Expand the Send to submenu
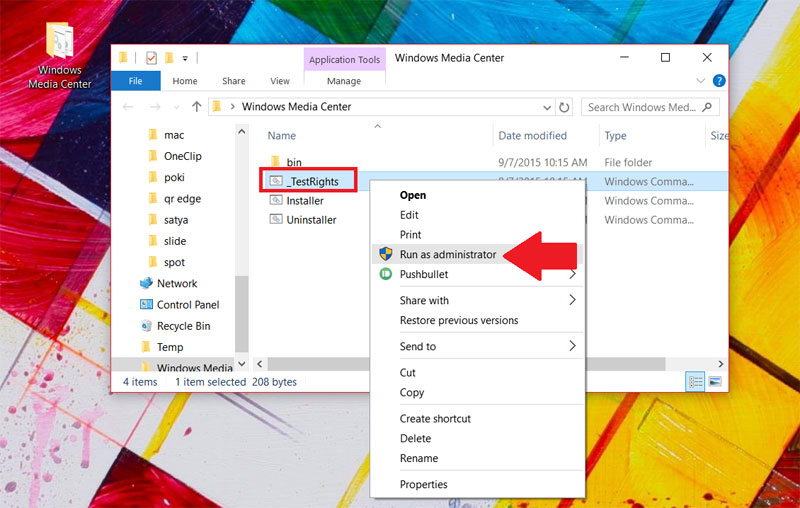Image resolution: width=800 pixels, height=508 pixels. (x=478, y=346)
